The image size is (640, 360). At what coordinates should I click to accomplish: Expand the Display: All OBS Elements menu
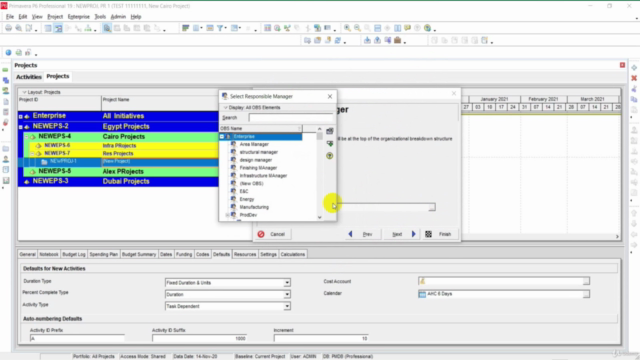coord(252,107)
